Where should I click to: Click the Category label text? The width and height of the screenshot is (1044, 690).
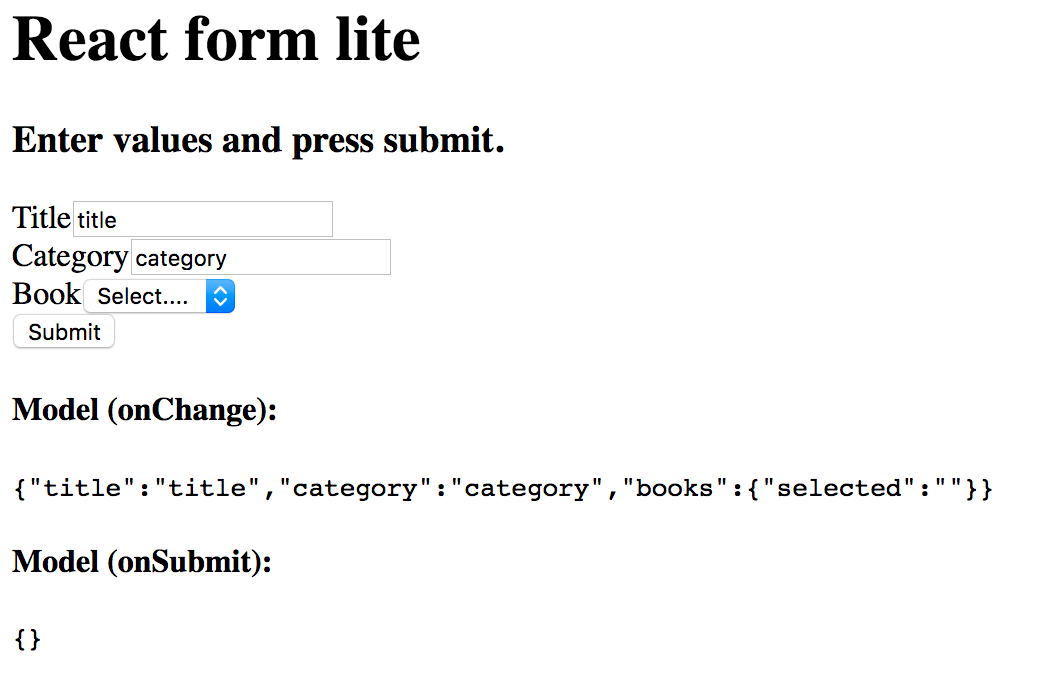[x=69, y=256]
